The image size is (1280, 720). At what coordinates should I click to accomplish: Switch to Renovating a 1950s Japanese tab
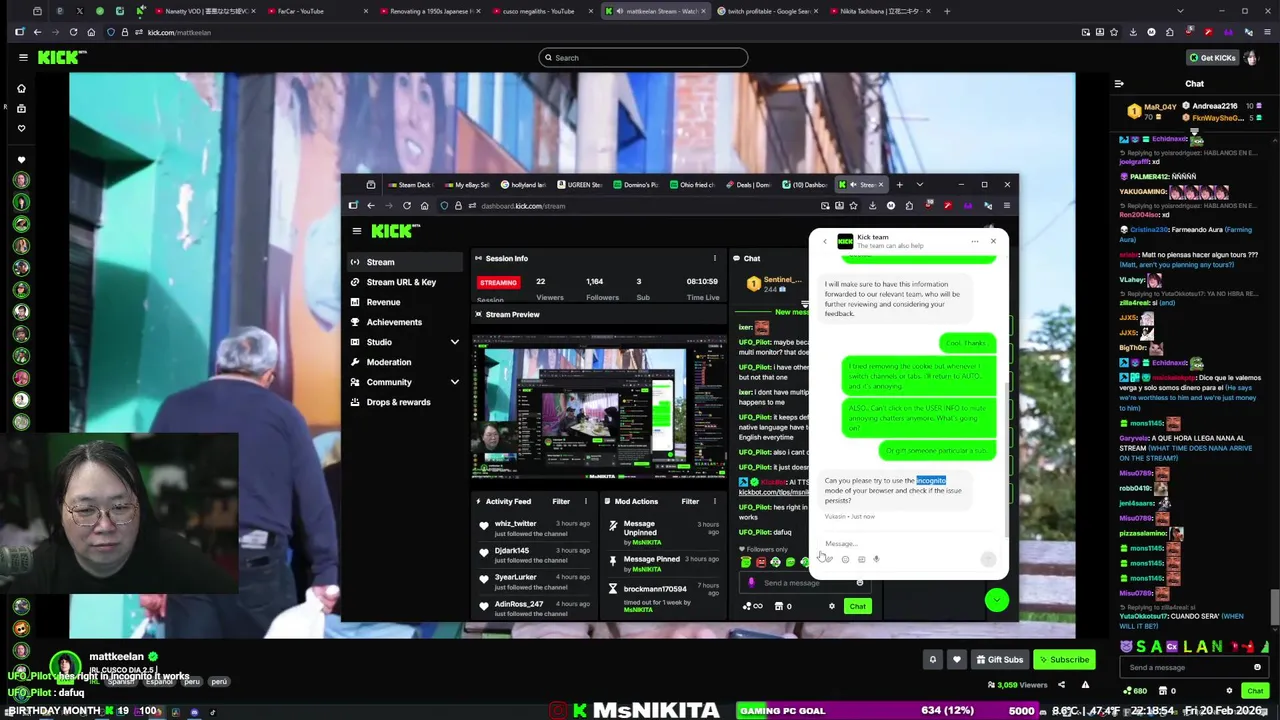coord(430,11)
